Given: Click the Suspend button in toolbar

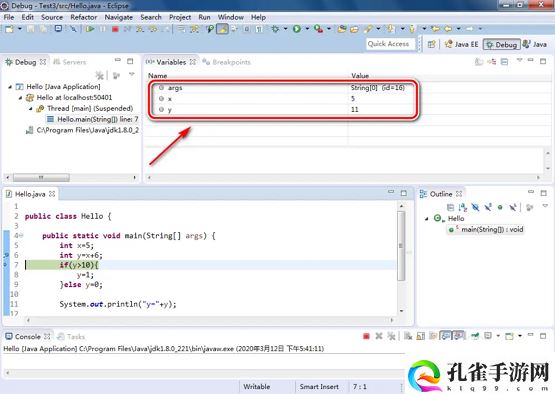Looking at the screenshot, I should (x=103, y=29).
